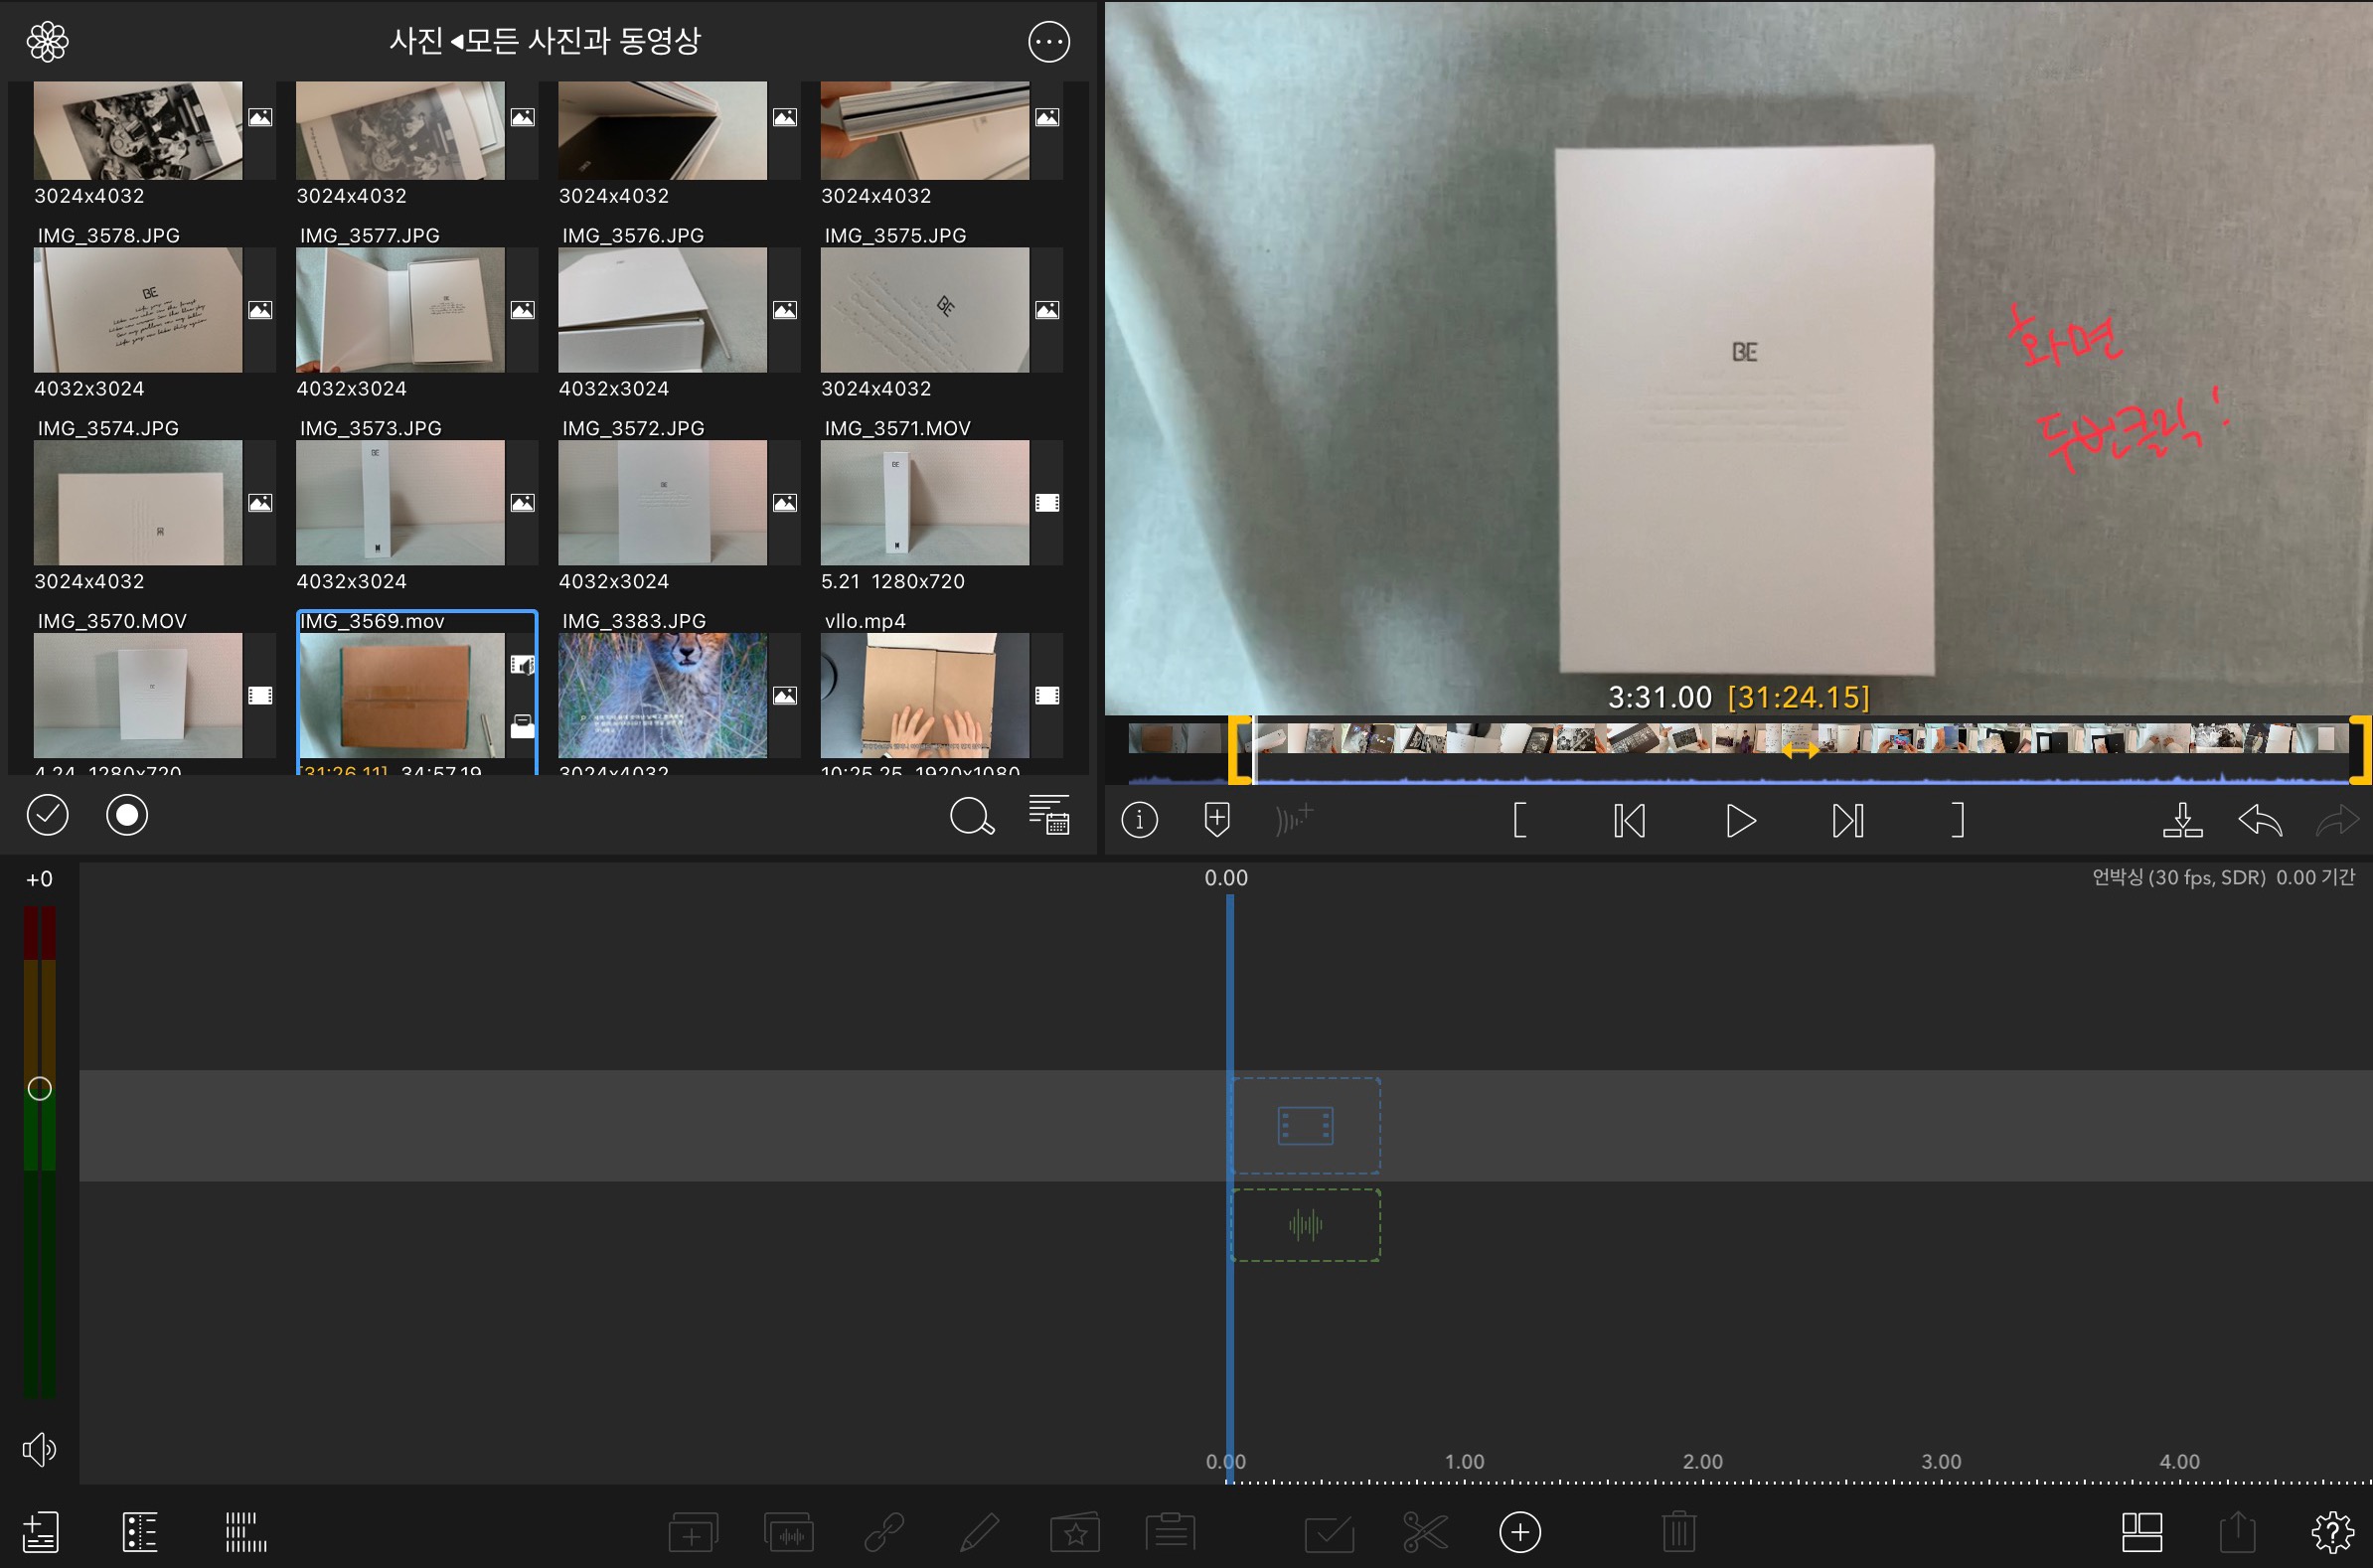Insert the clip with the download-arrow icon

[x=2182, y=821]
